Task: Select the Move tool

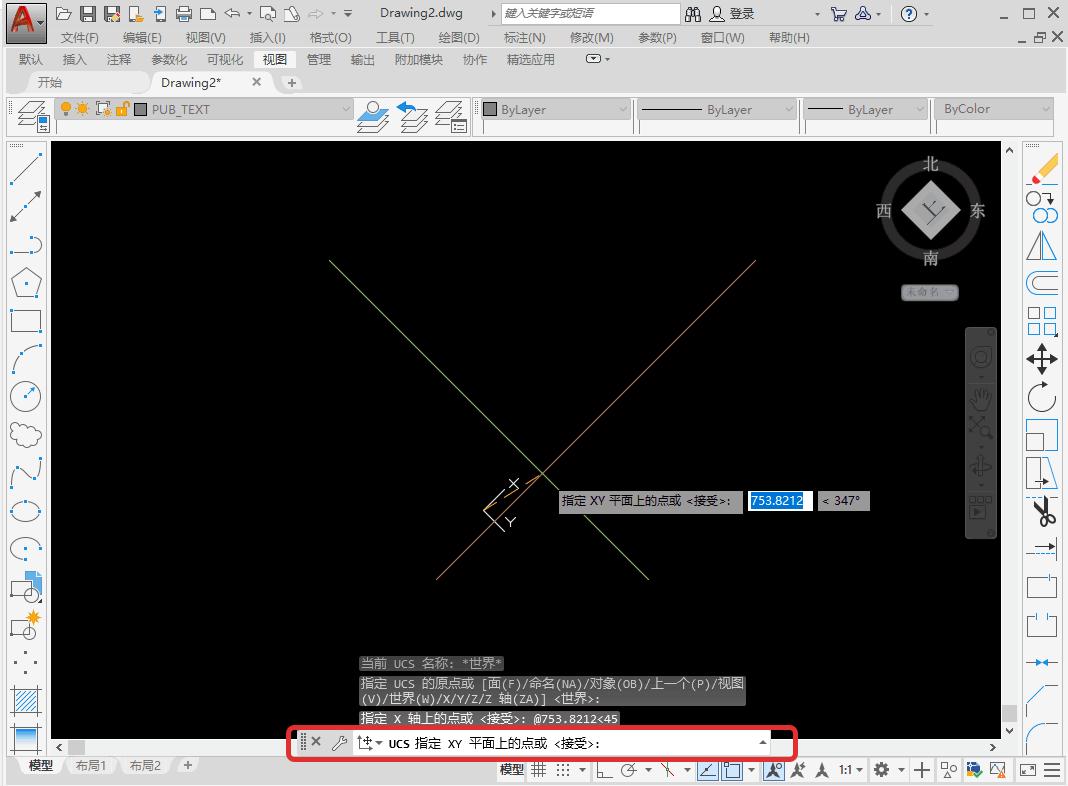Action: [x=1042, y=359]
